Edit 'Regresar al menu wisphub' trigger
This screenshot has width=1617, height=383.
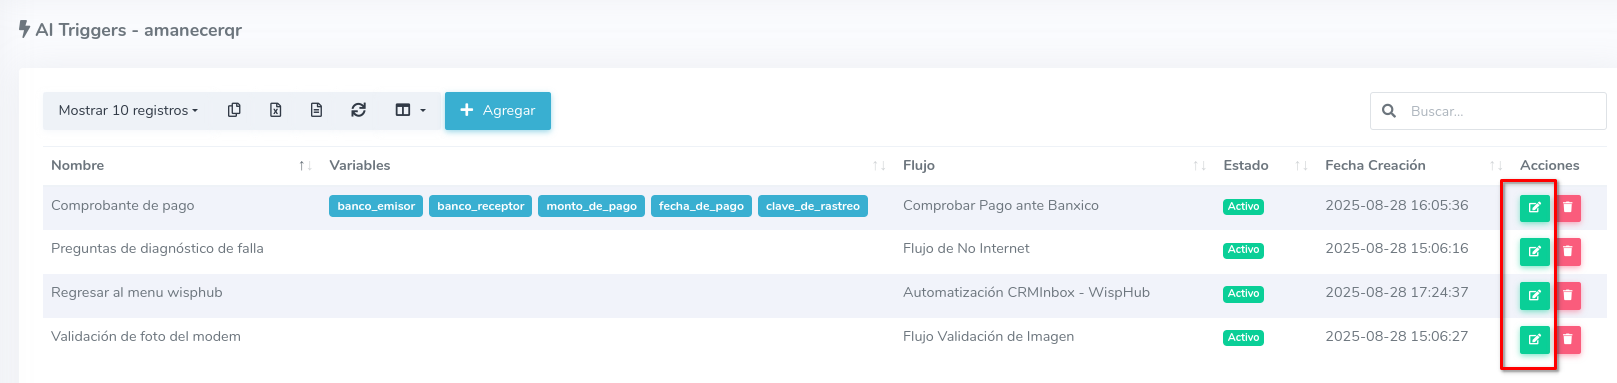click(1534, 295)
